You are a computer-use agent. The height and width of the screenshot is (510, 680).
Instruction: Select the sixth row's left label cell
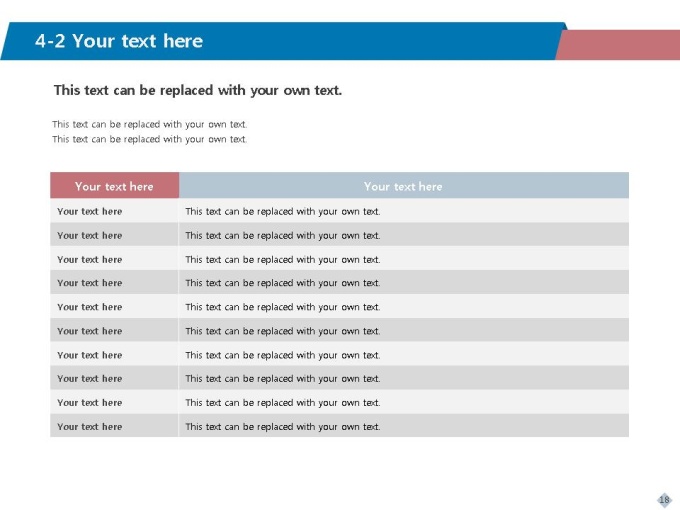click(90, 331)
